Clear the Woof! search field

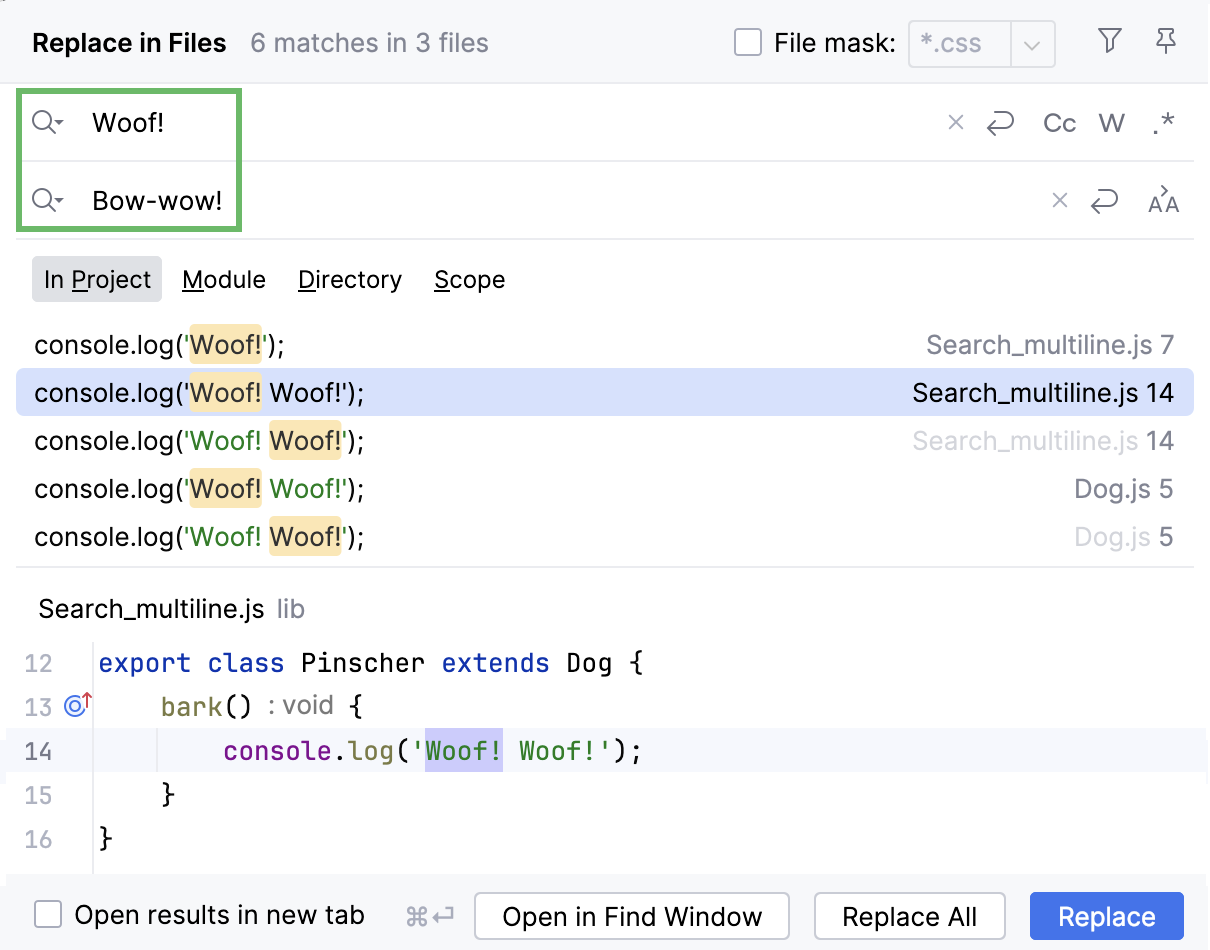[956, 123]
